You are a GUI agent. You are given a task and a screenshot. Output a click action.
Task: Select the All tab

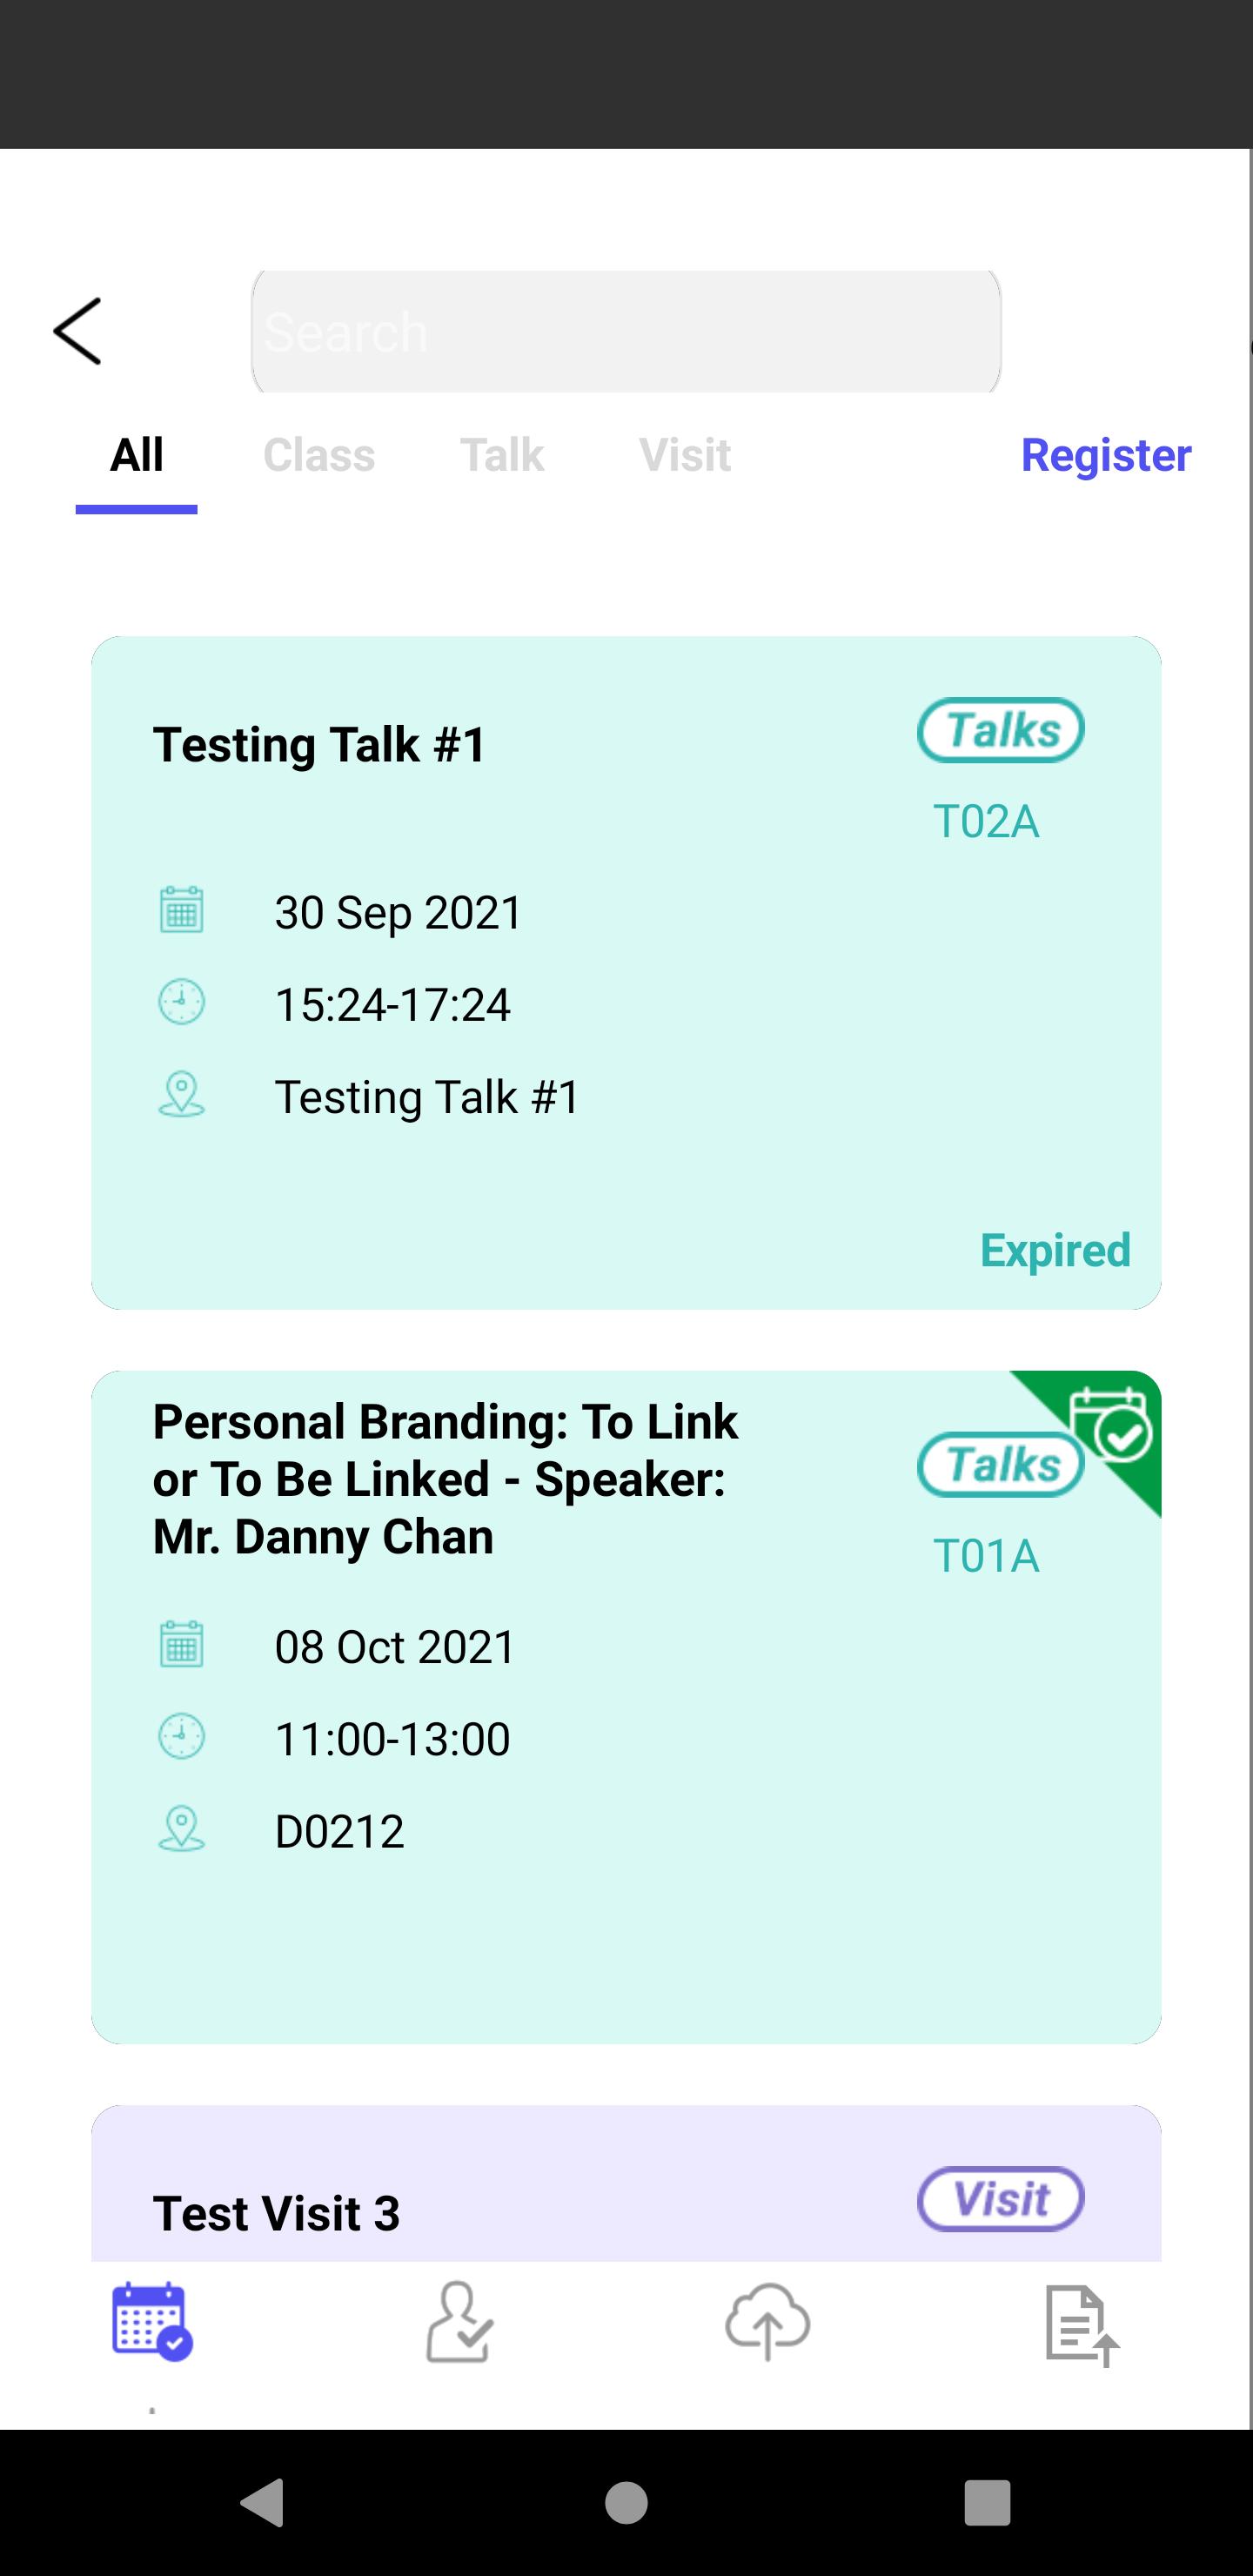(x=137, y=455)
